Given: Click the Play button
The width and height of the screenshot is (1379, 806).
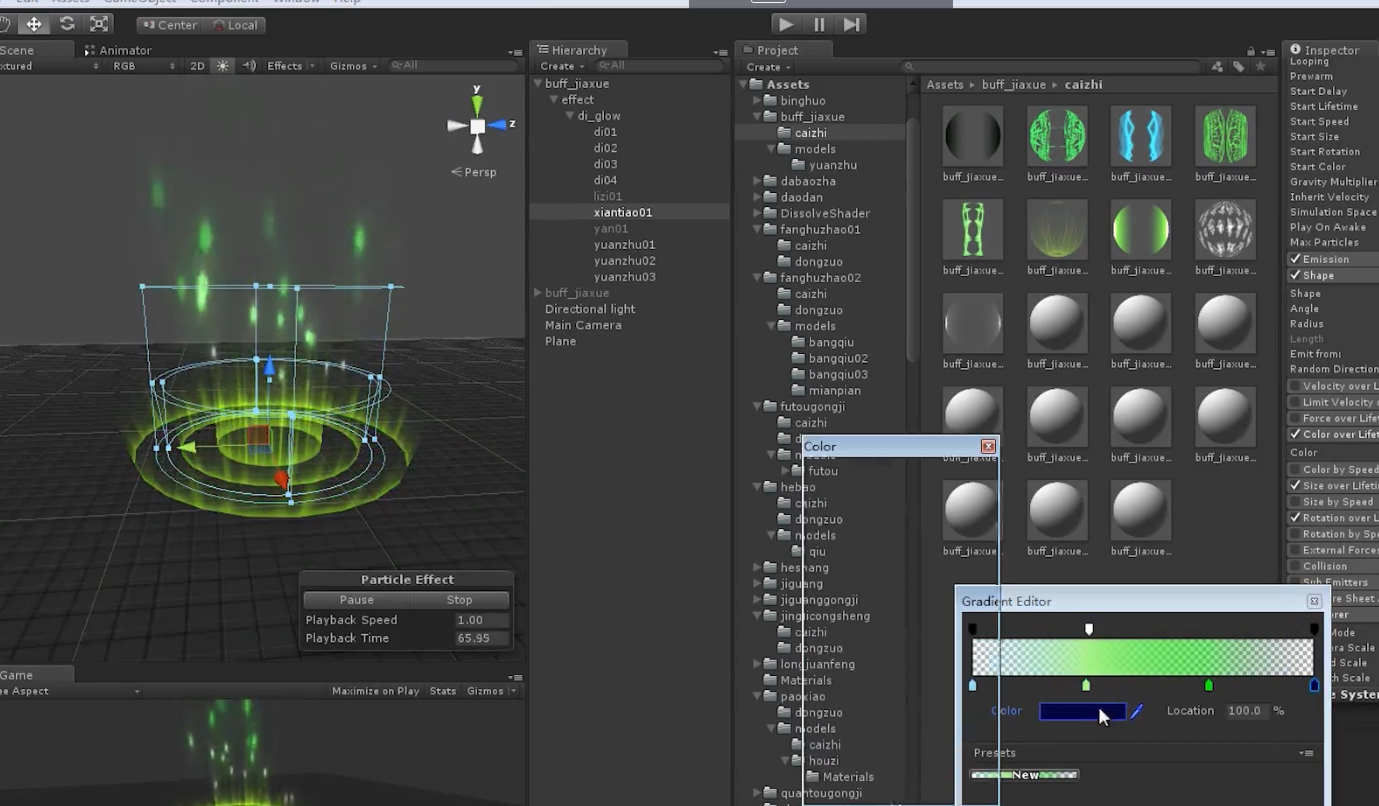Looking at the screenshot, I should click(787, 24).
